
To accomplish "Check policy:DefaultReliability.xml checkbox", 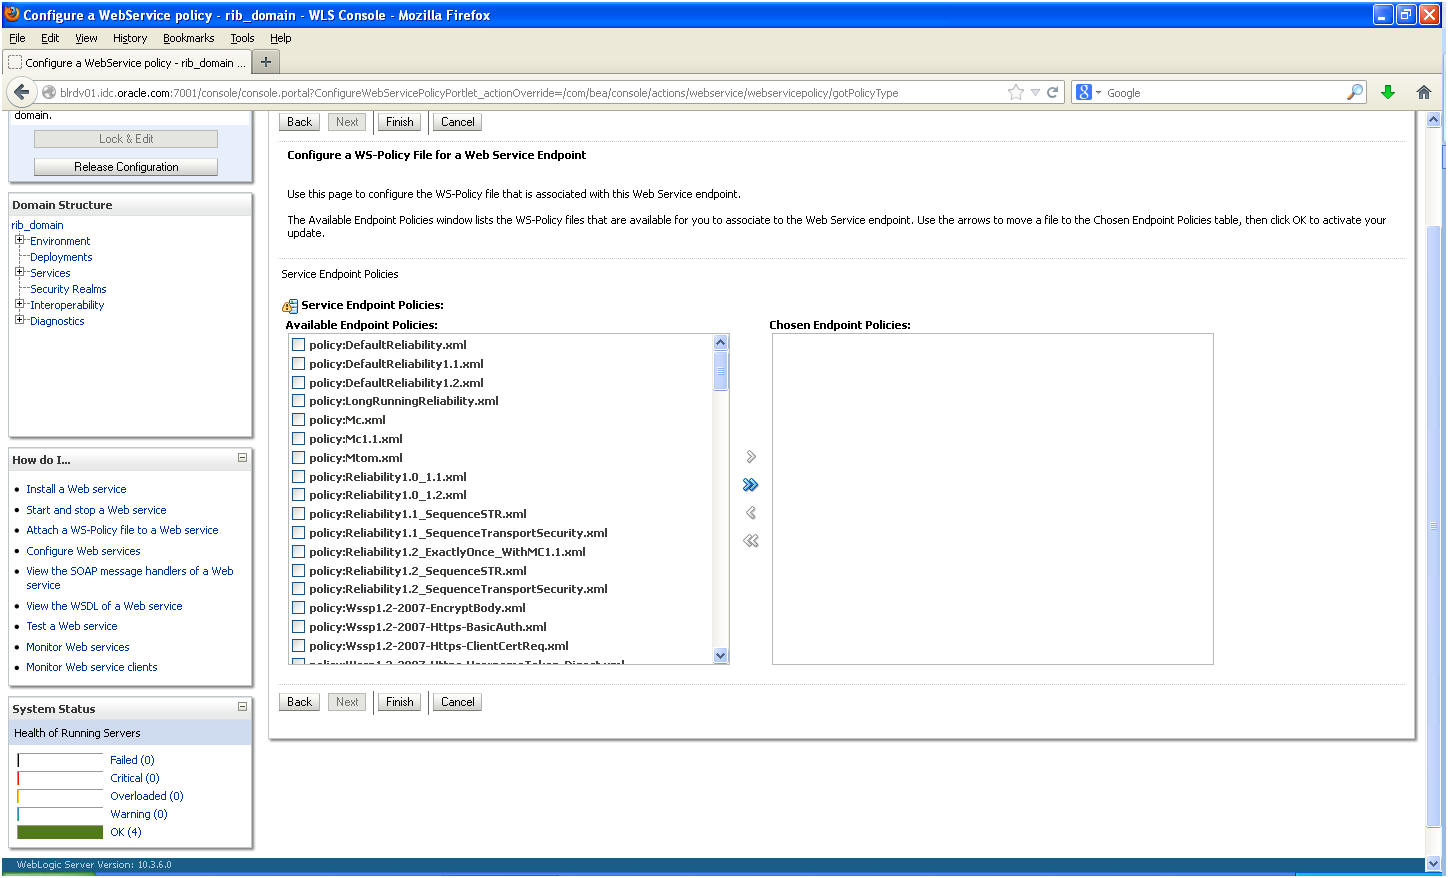I will 298,345.
